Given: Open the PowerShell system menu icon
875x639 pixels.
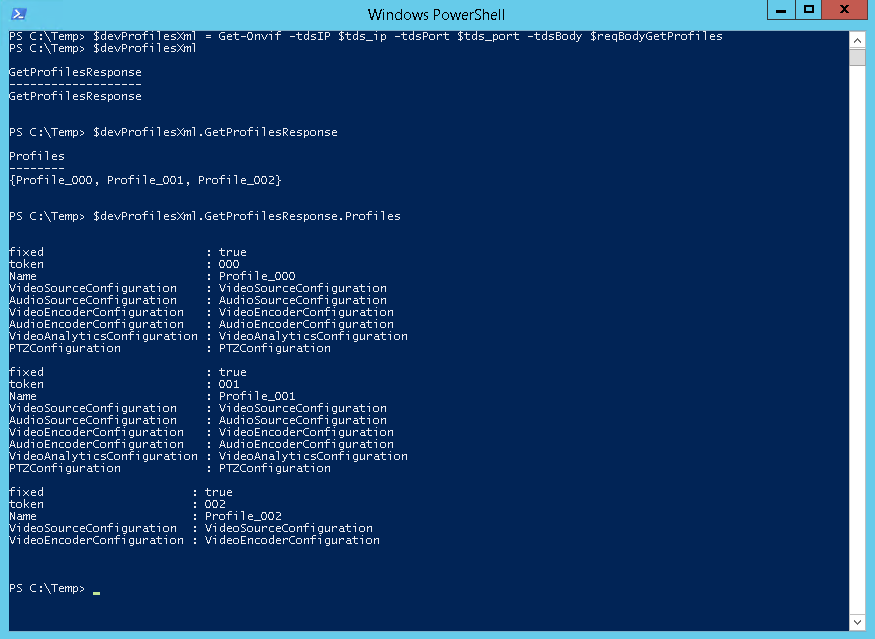Looking at the screenshot, I should click(18, 14).
